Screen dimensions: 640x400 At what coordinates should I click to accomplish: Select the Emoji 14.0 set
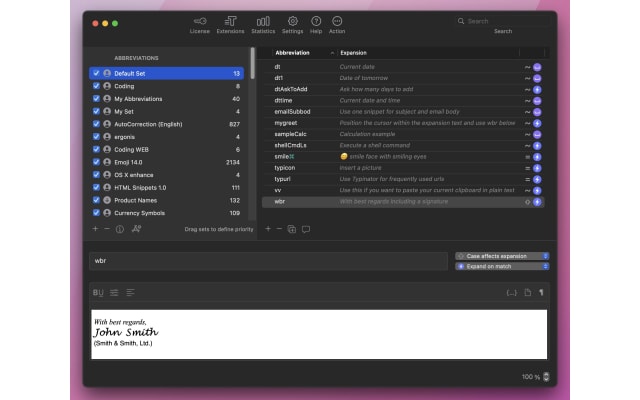point(167,162)
